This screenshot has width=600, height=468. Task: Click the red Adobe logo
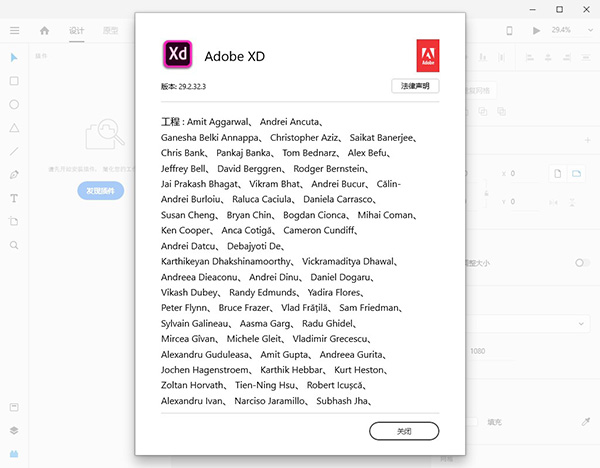point(428,55)
